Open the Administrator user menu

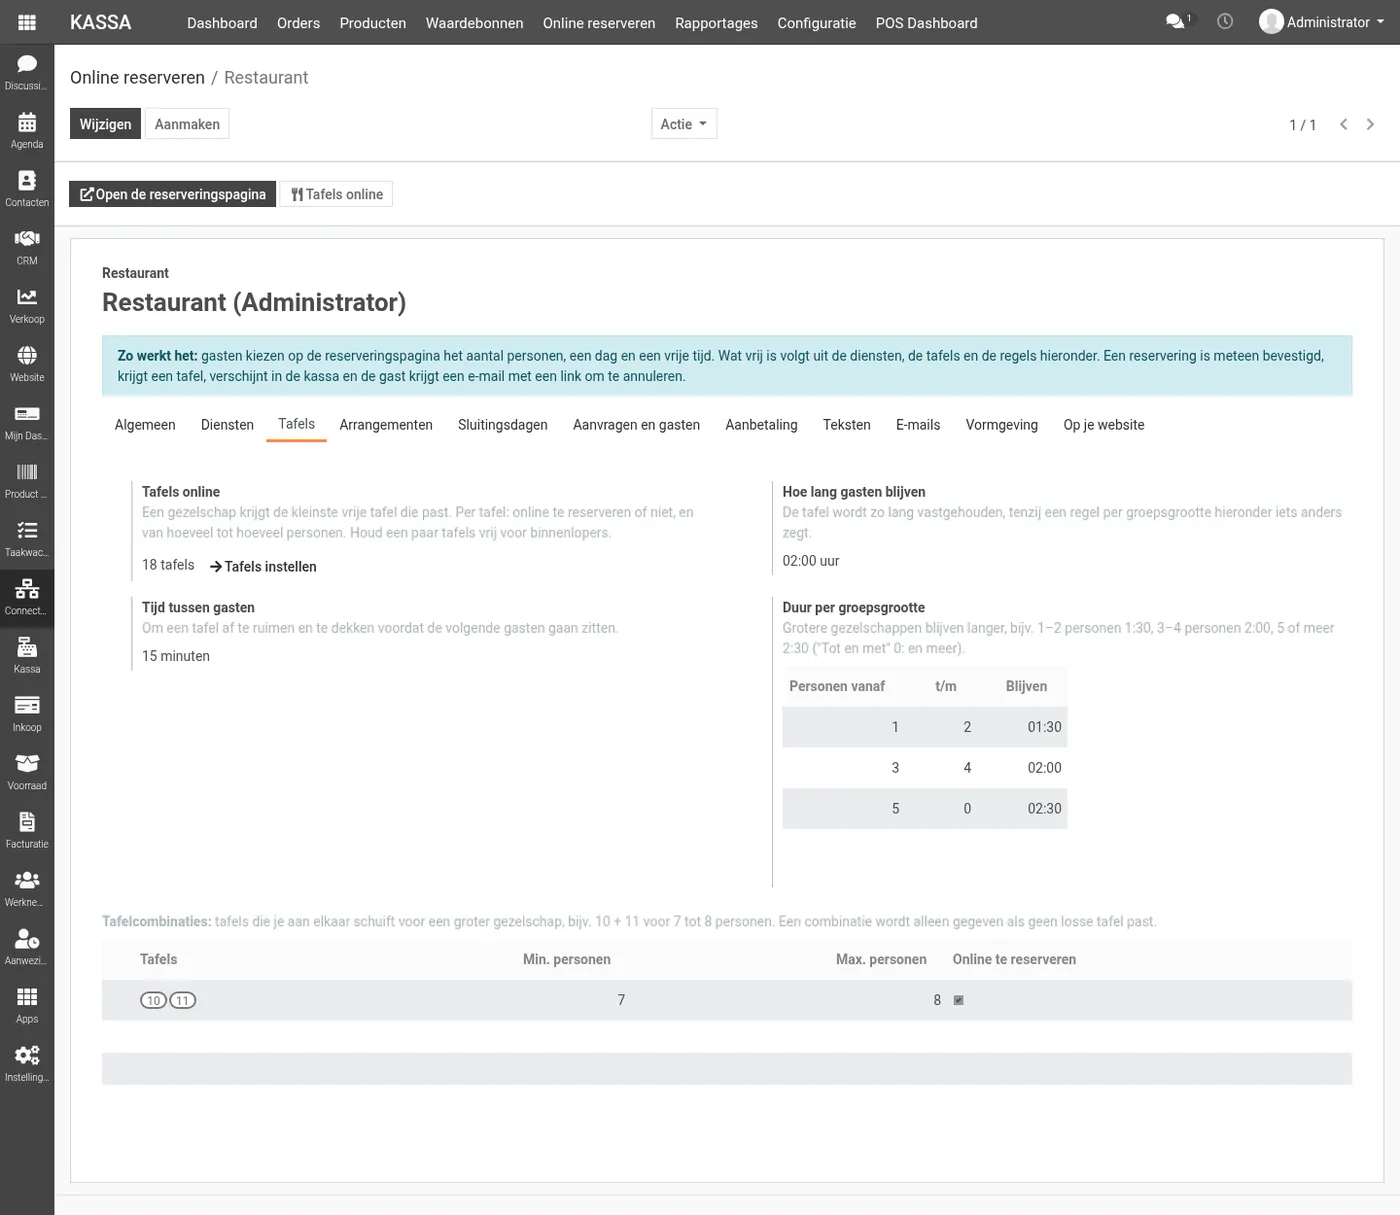coord(1322,22)
